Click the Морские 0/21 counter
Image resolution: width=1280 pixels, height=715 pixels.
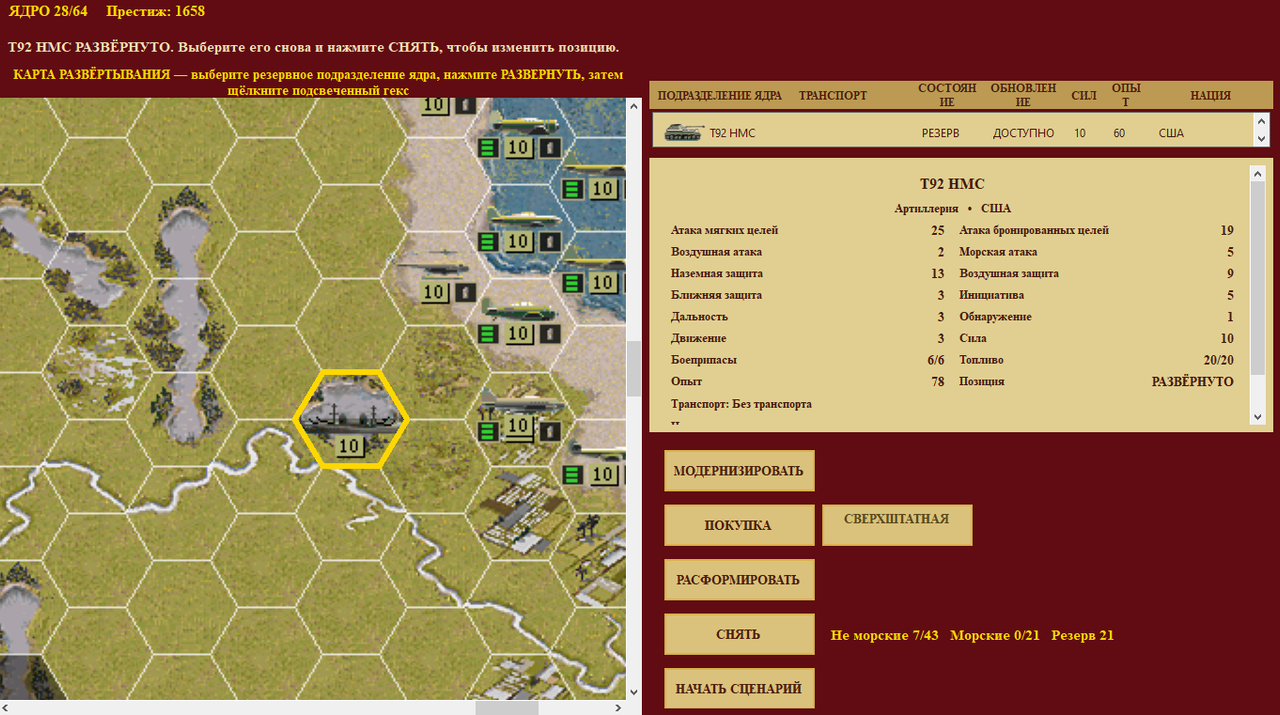click(x=995, y=635)
